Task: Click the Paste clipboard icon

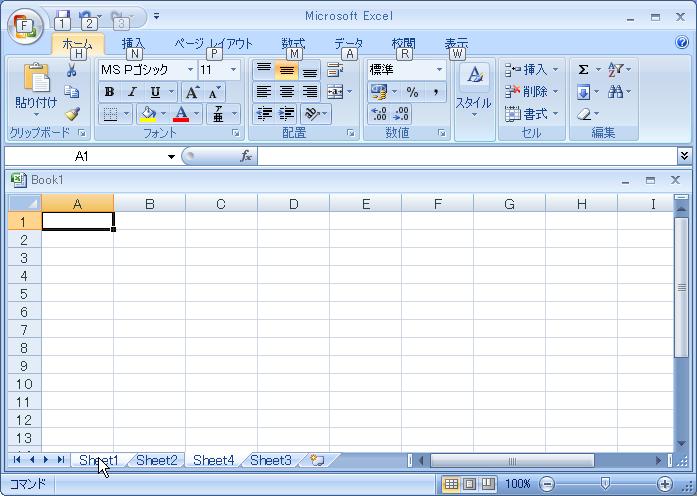Action: coord(36,78)
